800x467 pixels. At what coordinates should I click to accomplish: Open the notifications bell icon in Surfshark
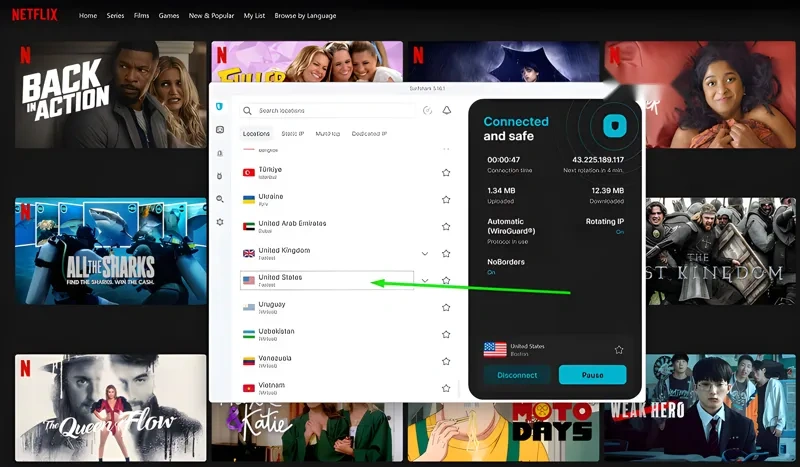click(x=446, y=110)
